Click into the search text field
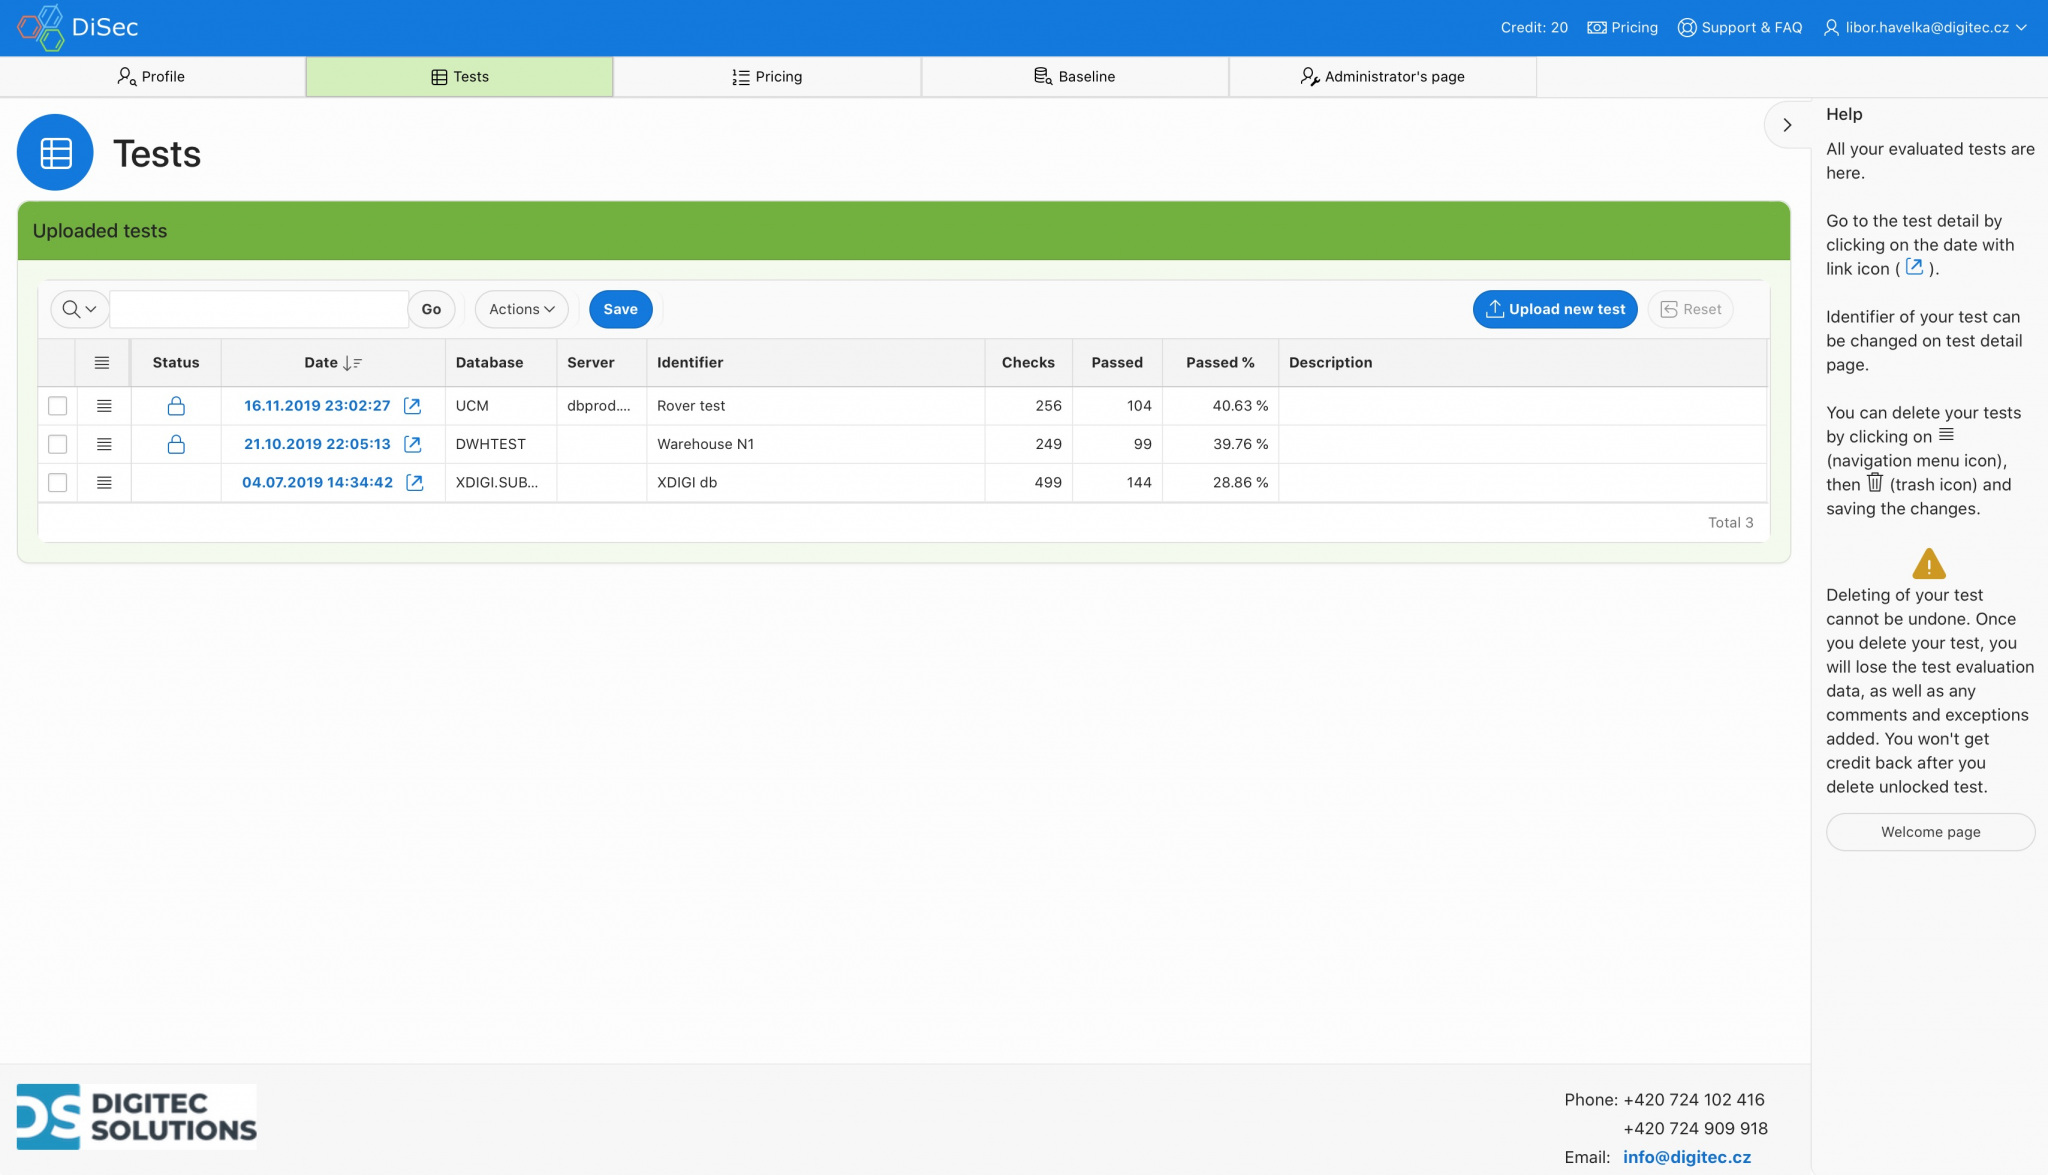The height and width of the screenshot is (1175, 2048). tap(258, 309)
